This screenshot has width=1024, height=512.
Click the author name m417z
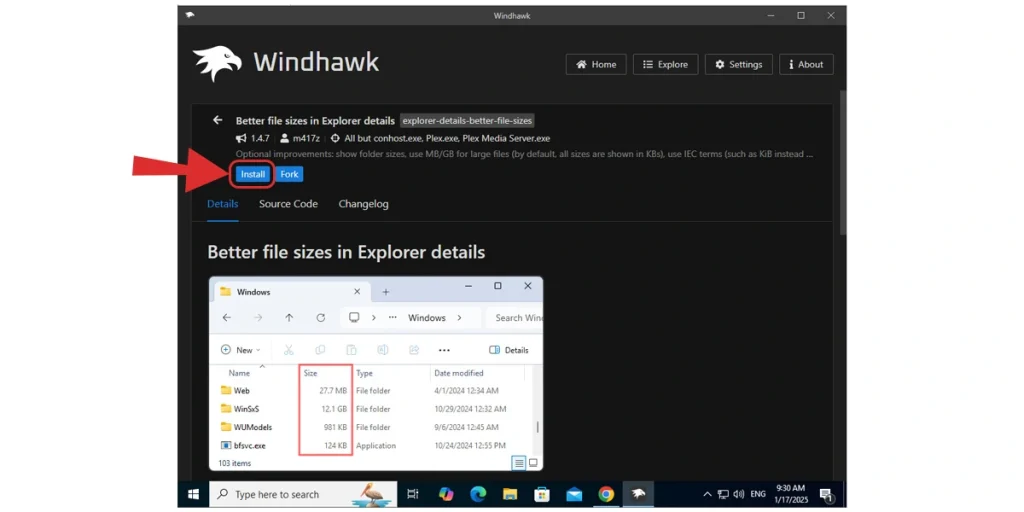click(305, 138)
